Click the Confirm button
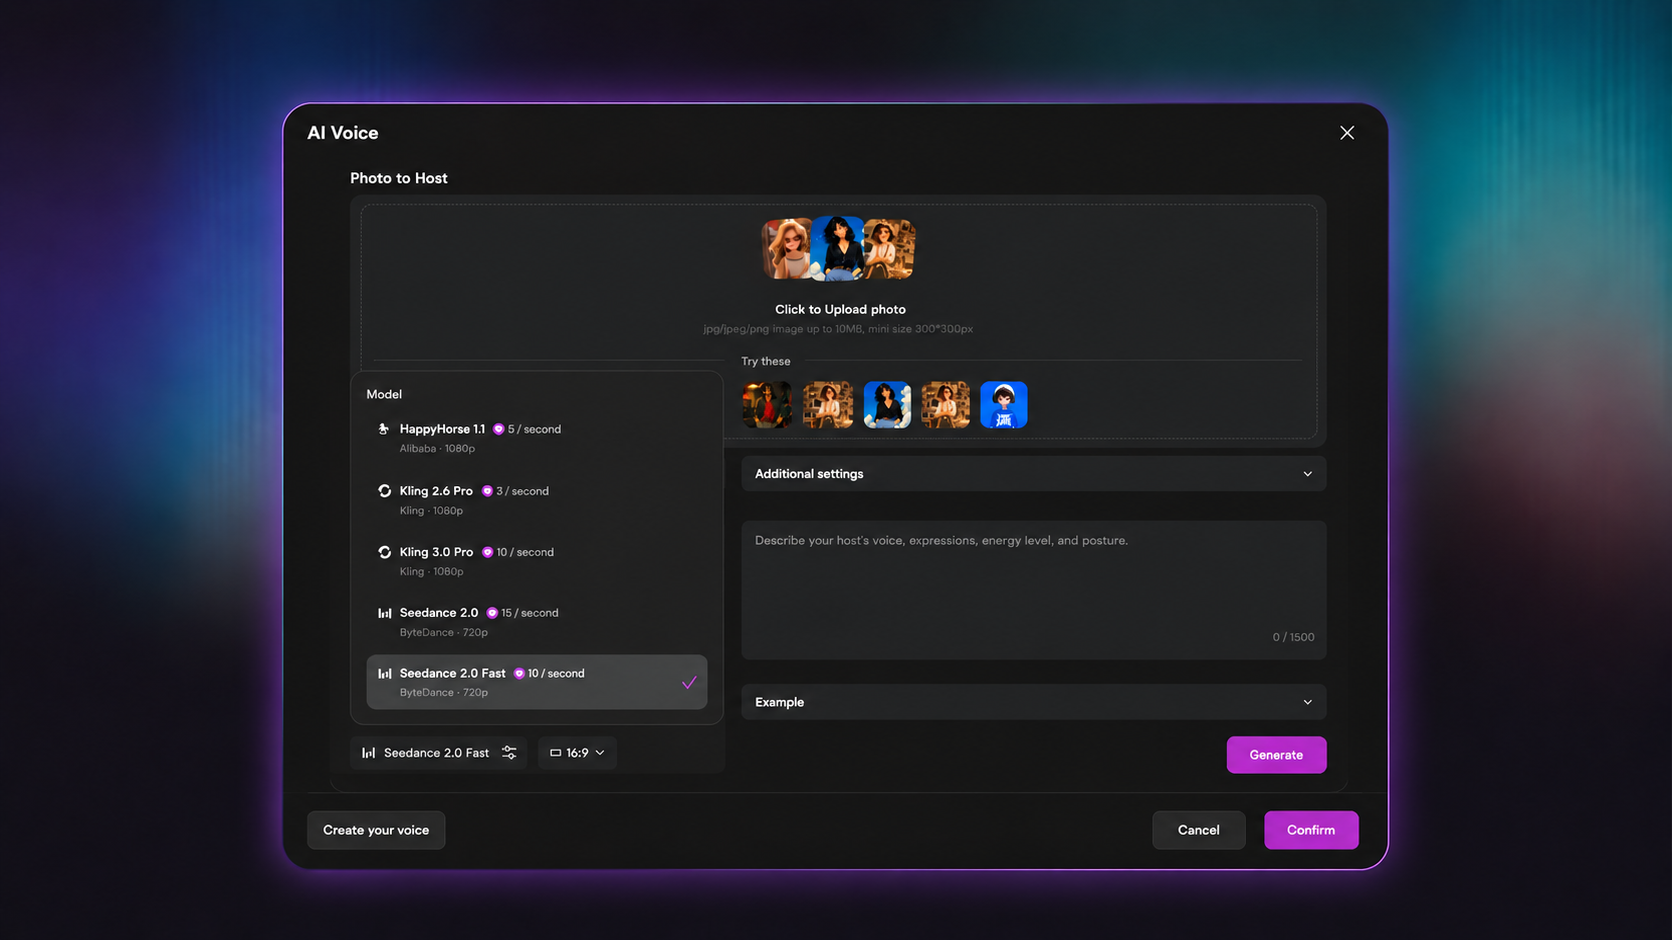The image size is (1672, 940). [x=1311, y=830]
